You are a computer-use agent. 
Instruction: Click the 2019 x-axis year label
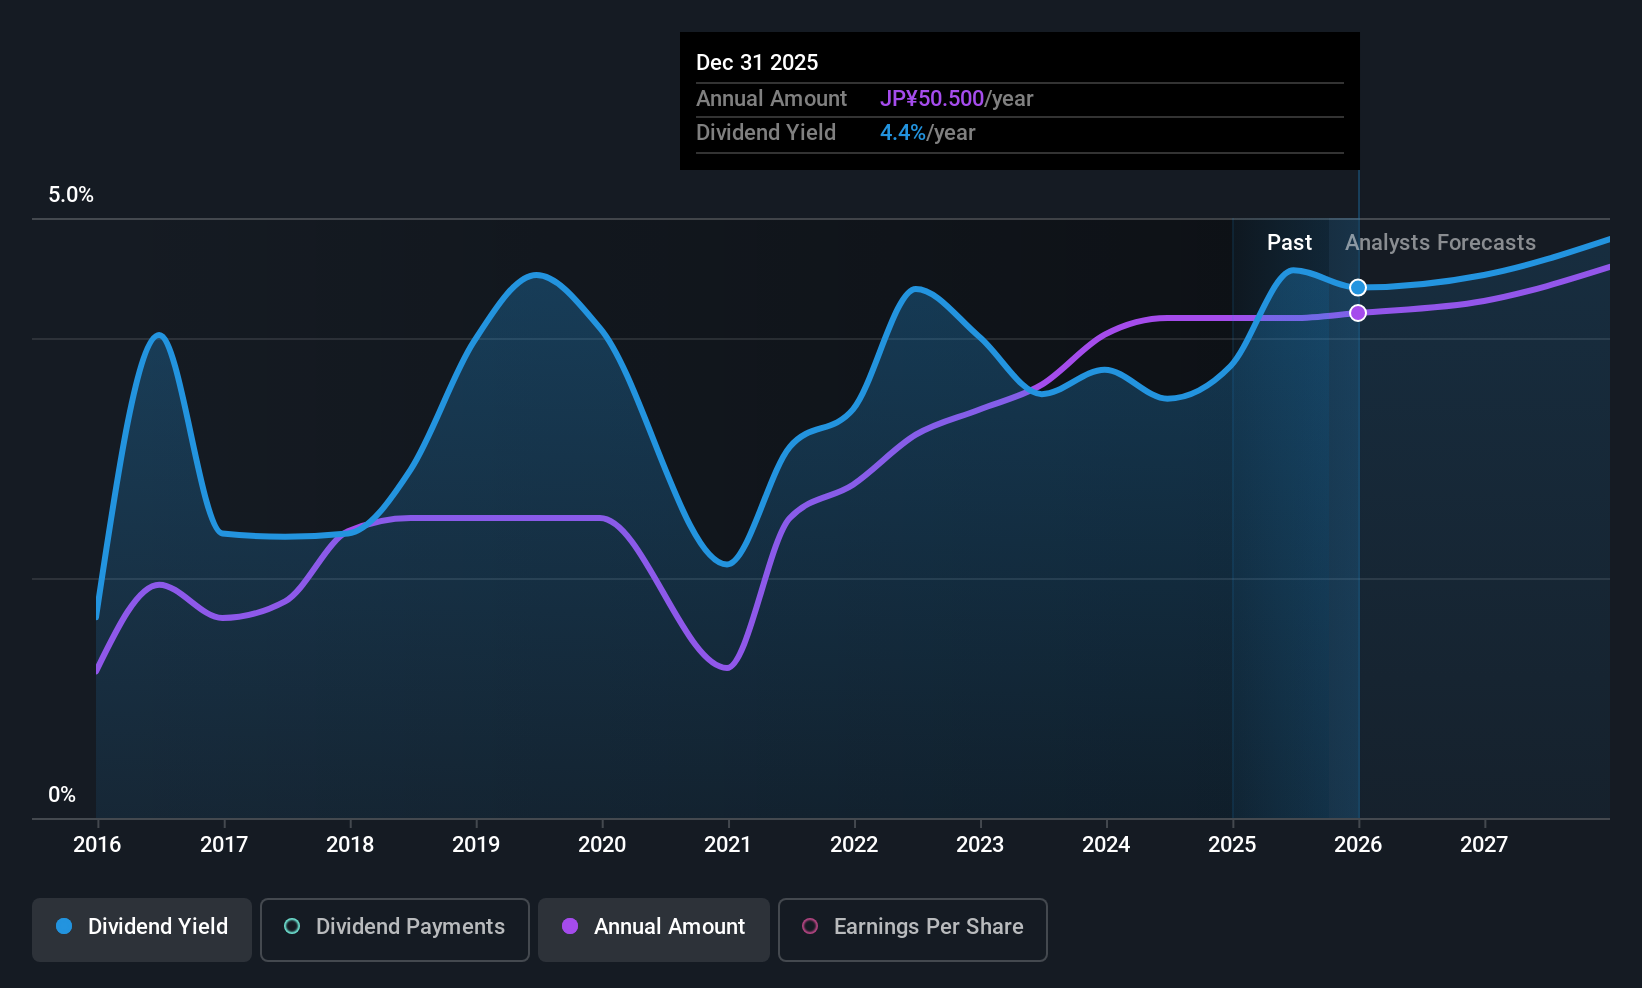pos(476,844)
